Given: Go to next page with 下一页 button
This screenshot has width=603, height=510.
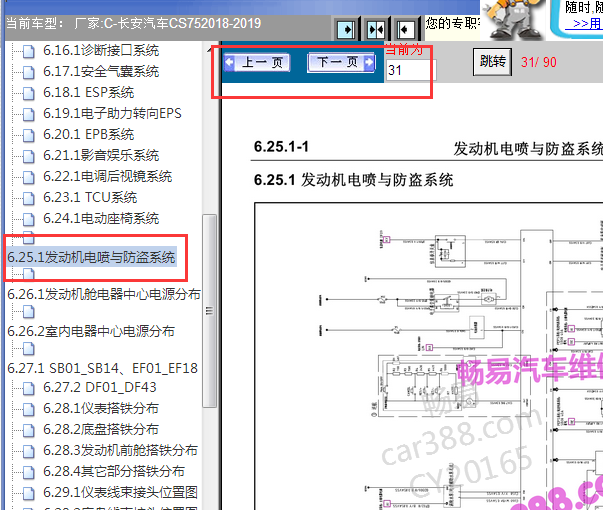Looking at the screenshot, I should (341, 62).
